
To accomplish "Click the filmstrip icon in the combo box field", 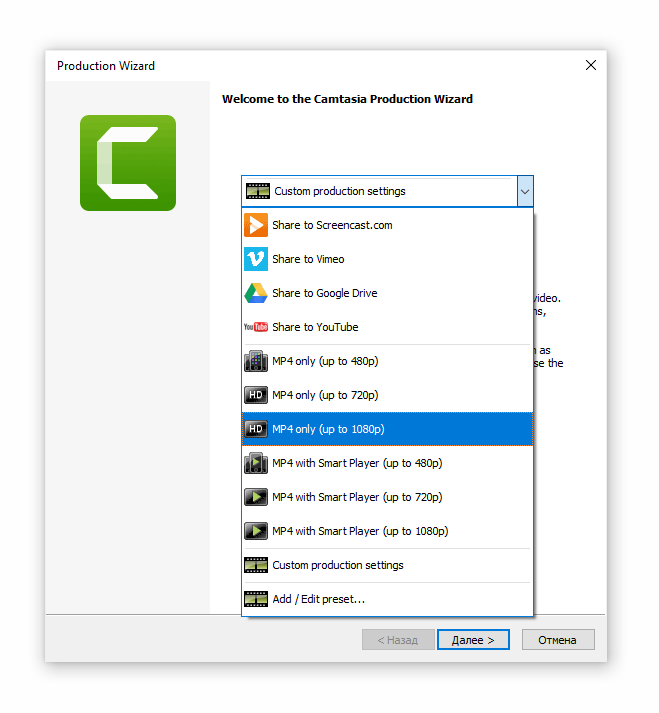I will [x=258, y=191].
